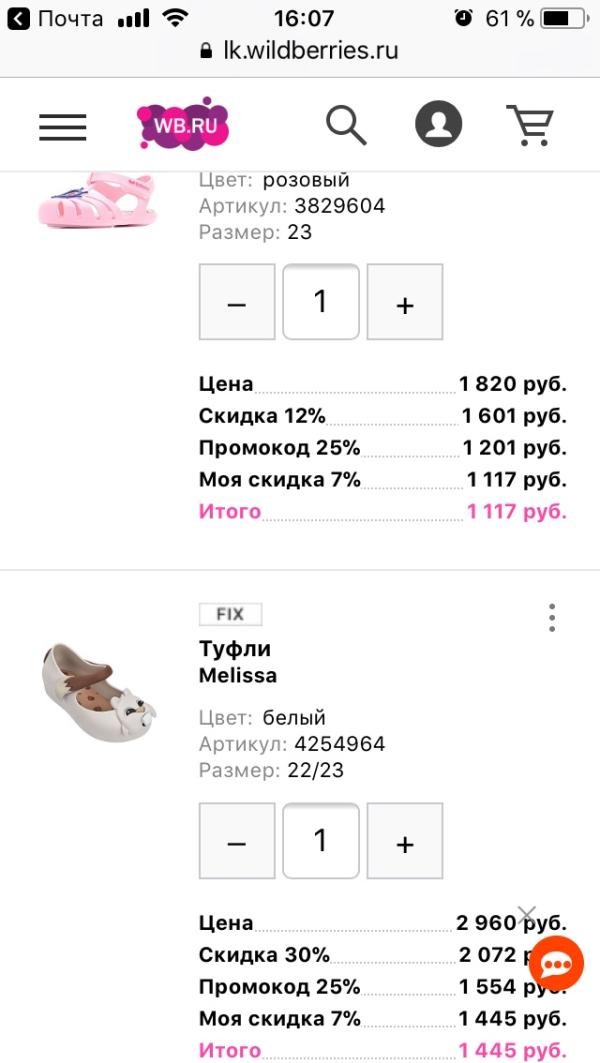600x1063 pixels.
Task: Increase quantity of Melissa shoes
Action: point(405,842)
